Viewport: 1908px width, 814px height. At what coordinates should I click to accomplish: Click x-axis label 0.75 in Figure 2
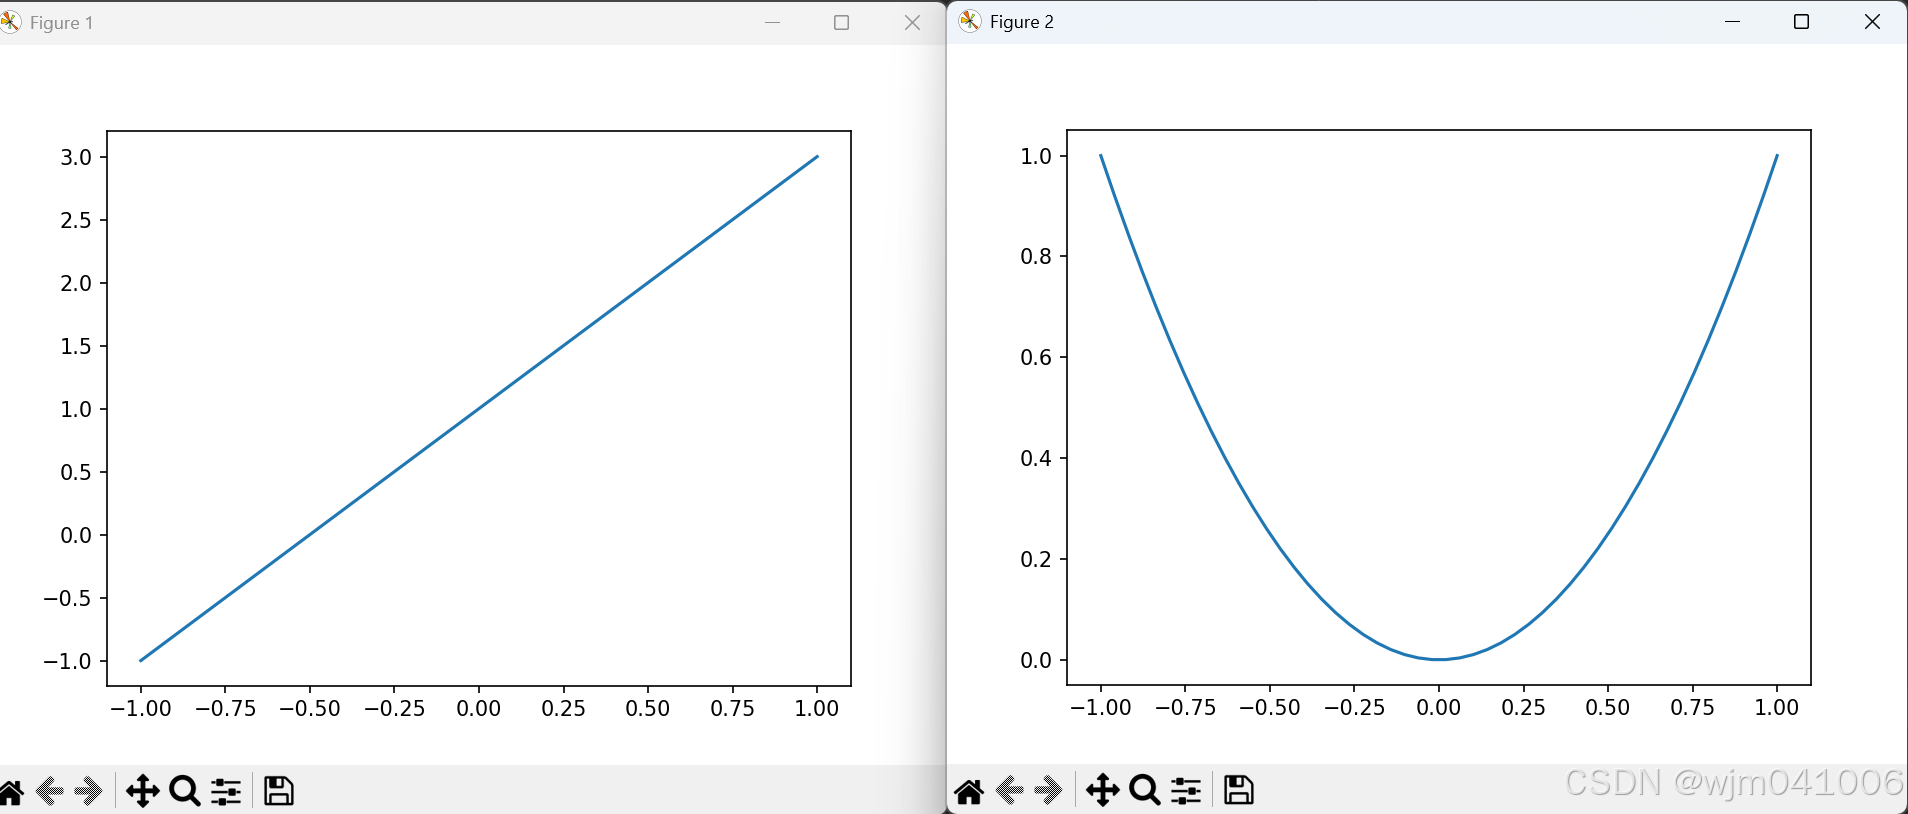(x=1692, y=707)
